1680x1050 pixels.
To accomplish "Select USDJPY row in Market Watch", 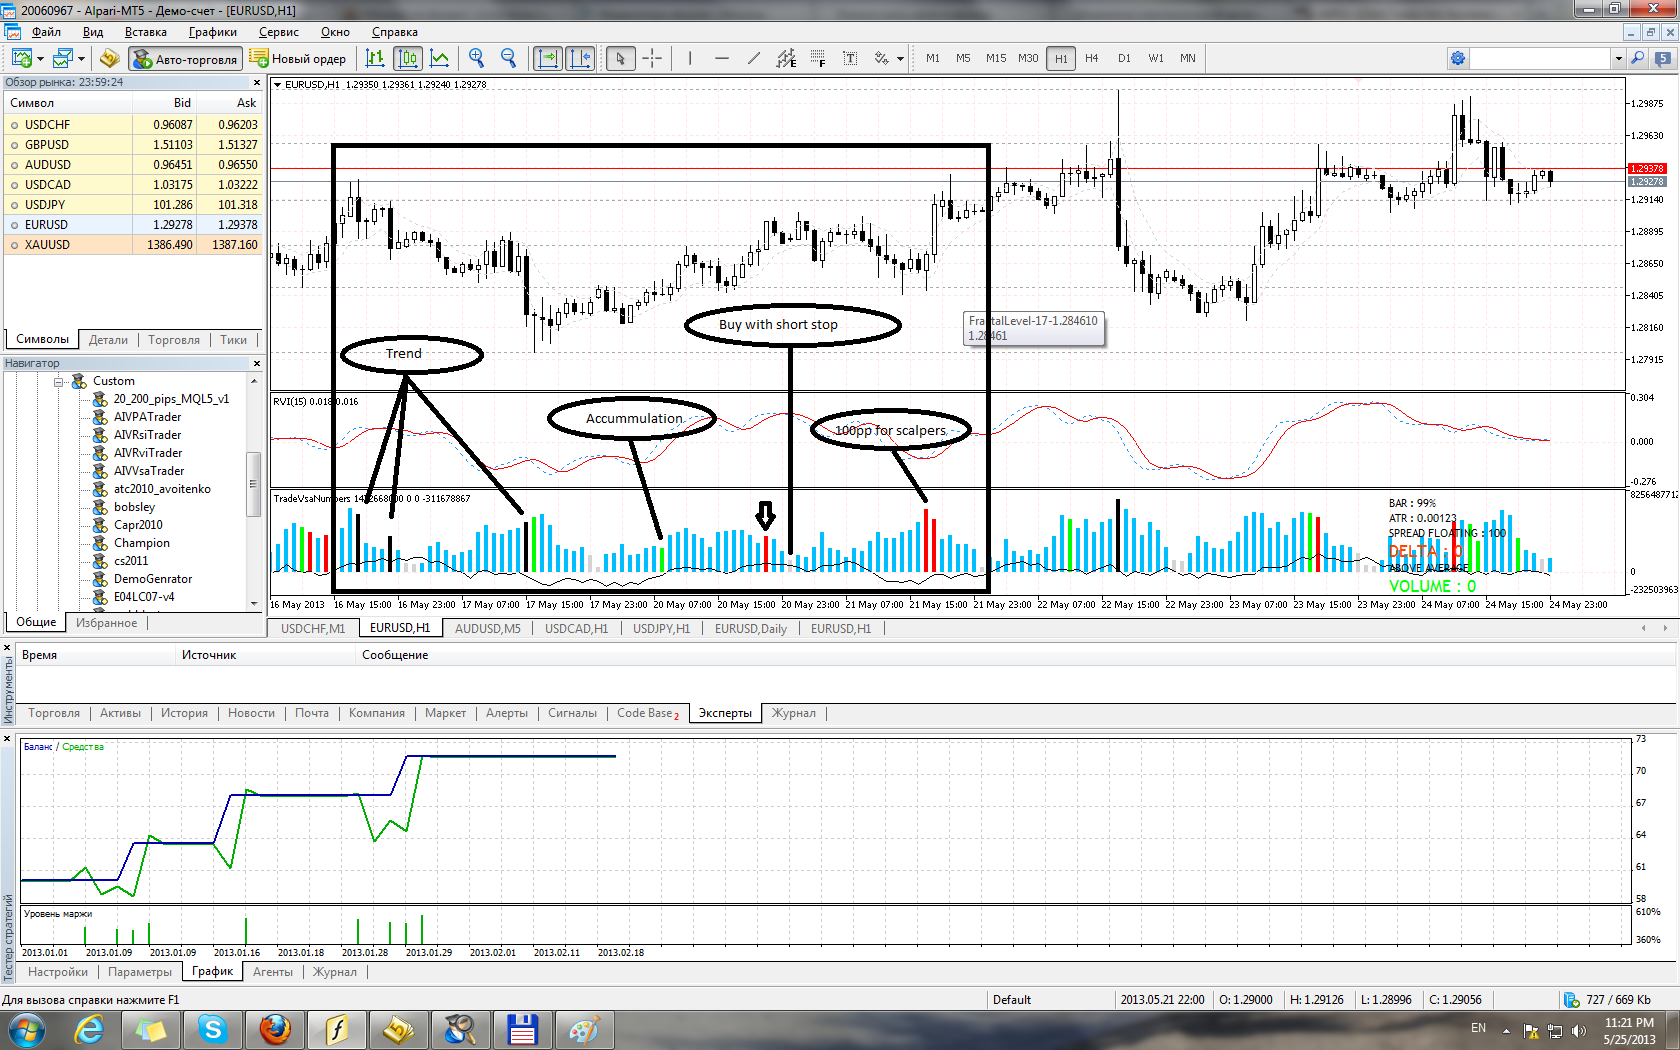I will pyautogui.click(x=133, y=205).
